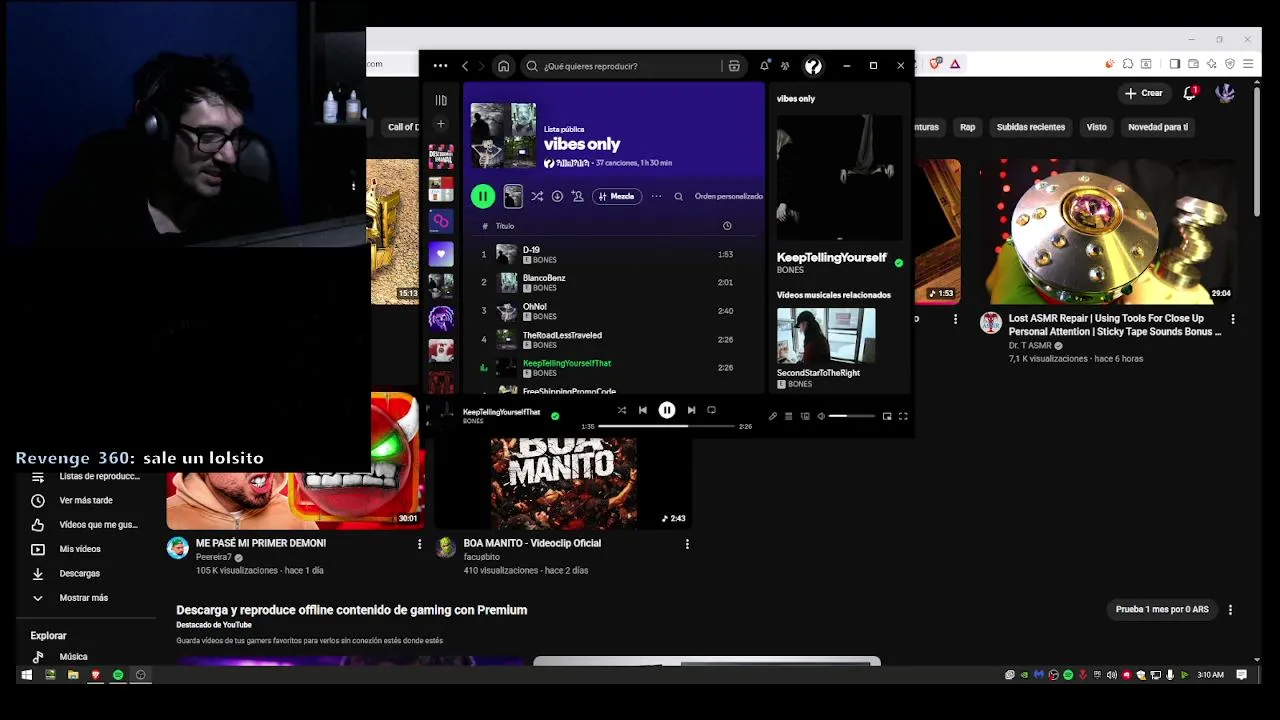Click green saved checkmark in player bar

(x=555, y=416)
